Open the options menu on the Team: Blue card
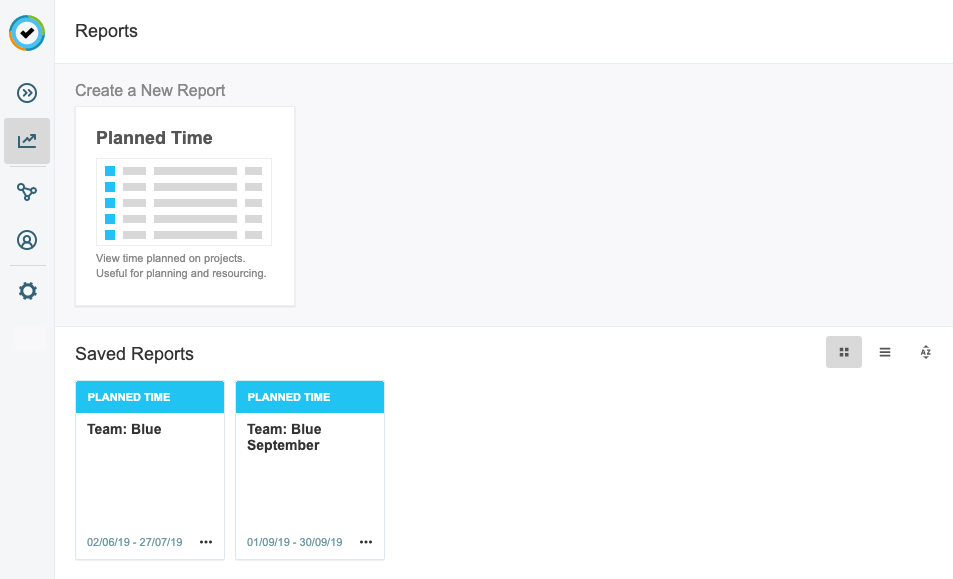This screenshot has width=953, height=579. coord(206,541)
